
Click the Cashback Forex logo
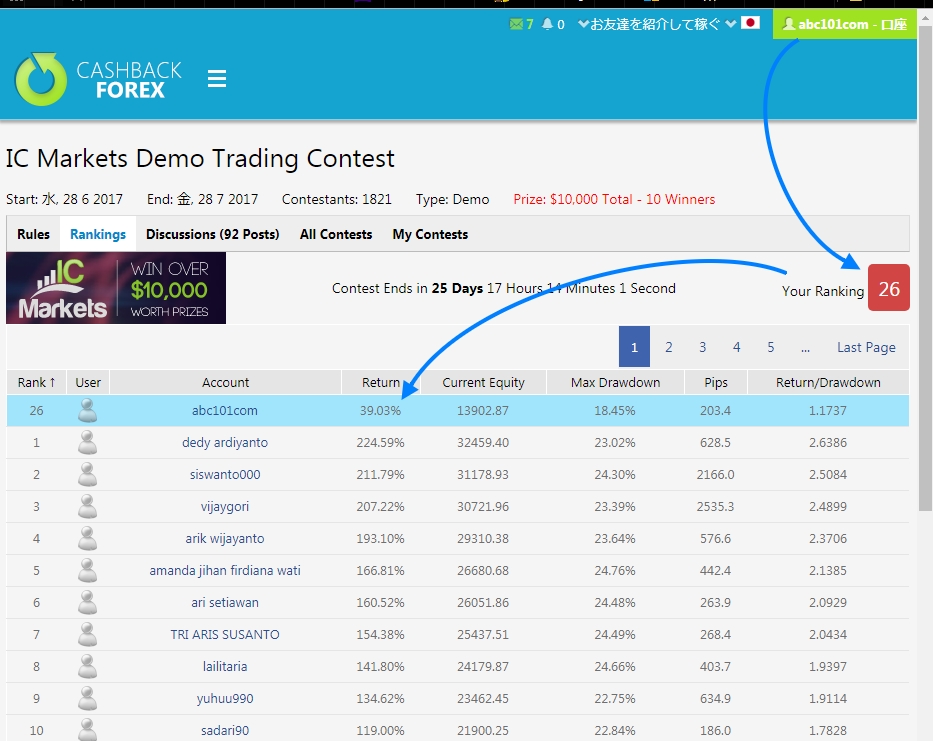click(x=98, y=79)
